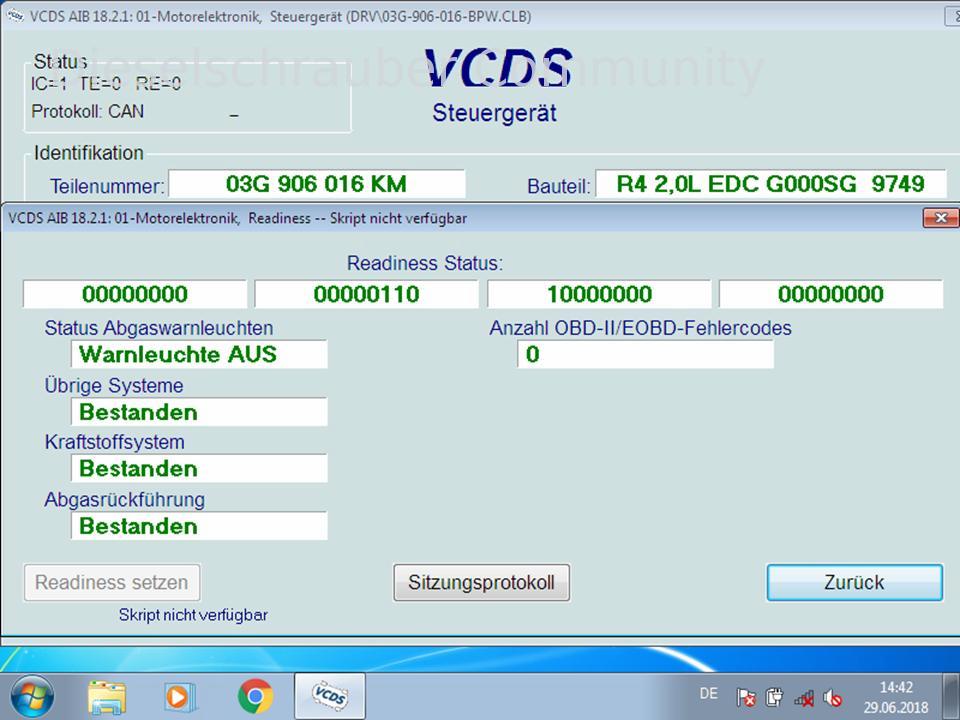Open File Explorer from the taskbar
The image size is (960, 720).
107,697
